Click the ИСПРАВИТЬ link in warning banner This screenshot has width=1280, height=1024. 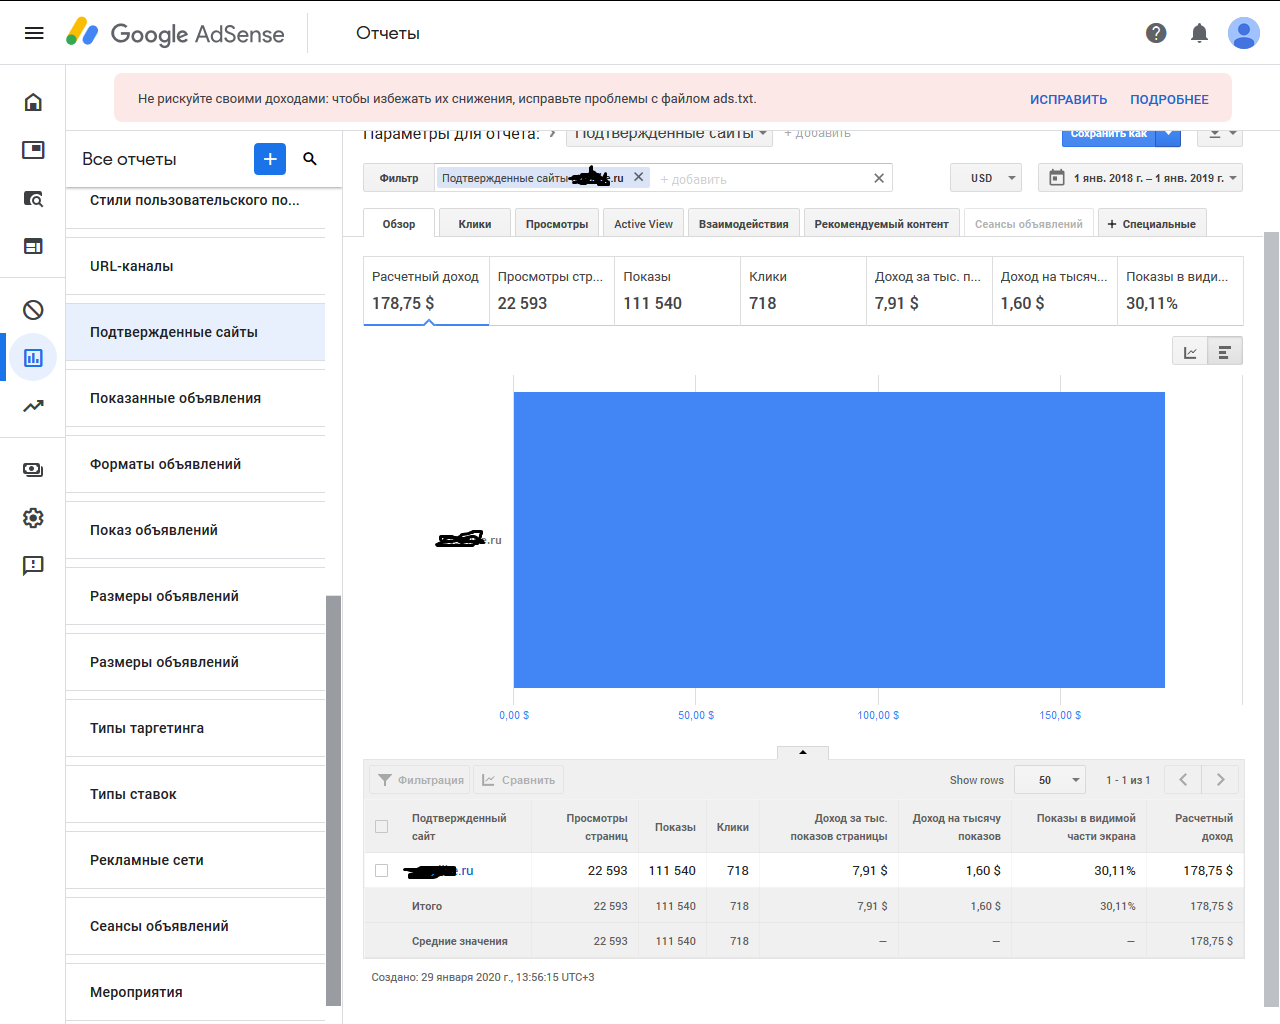tap(1068, 100)
